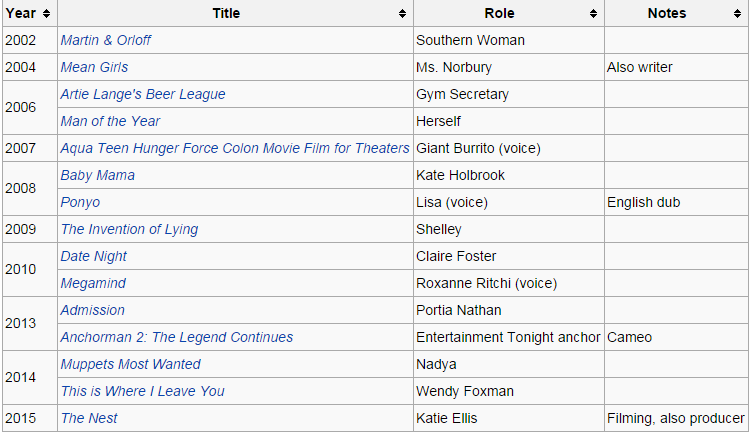Sort table by Role column arrows
The image size is (749, 433).
click(x=593, y=13)
